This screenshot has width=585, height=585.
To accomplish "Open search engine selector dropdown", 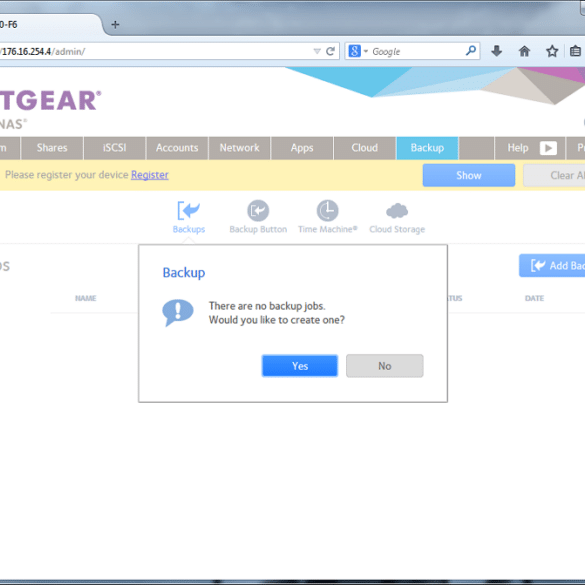I will pos(366,51).
